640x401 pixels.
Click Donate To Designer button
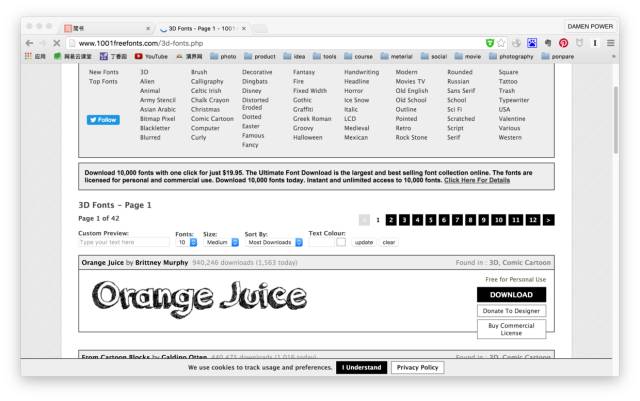tap(511, 311)
